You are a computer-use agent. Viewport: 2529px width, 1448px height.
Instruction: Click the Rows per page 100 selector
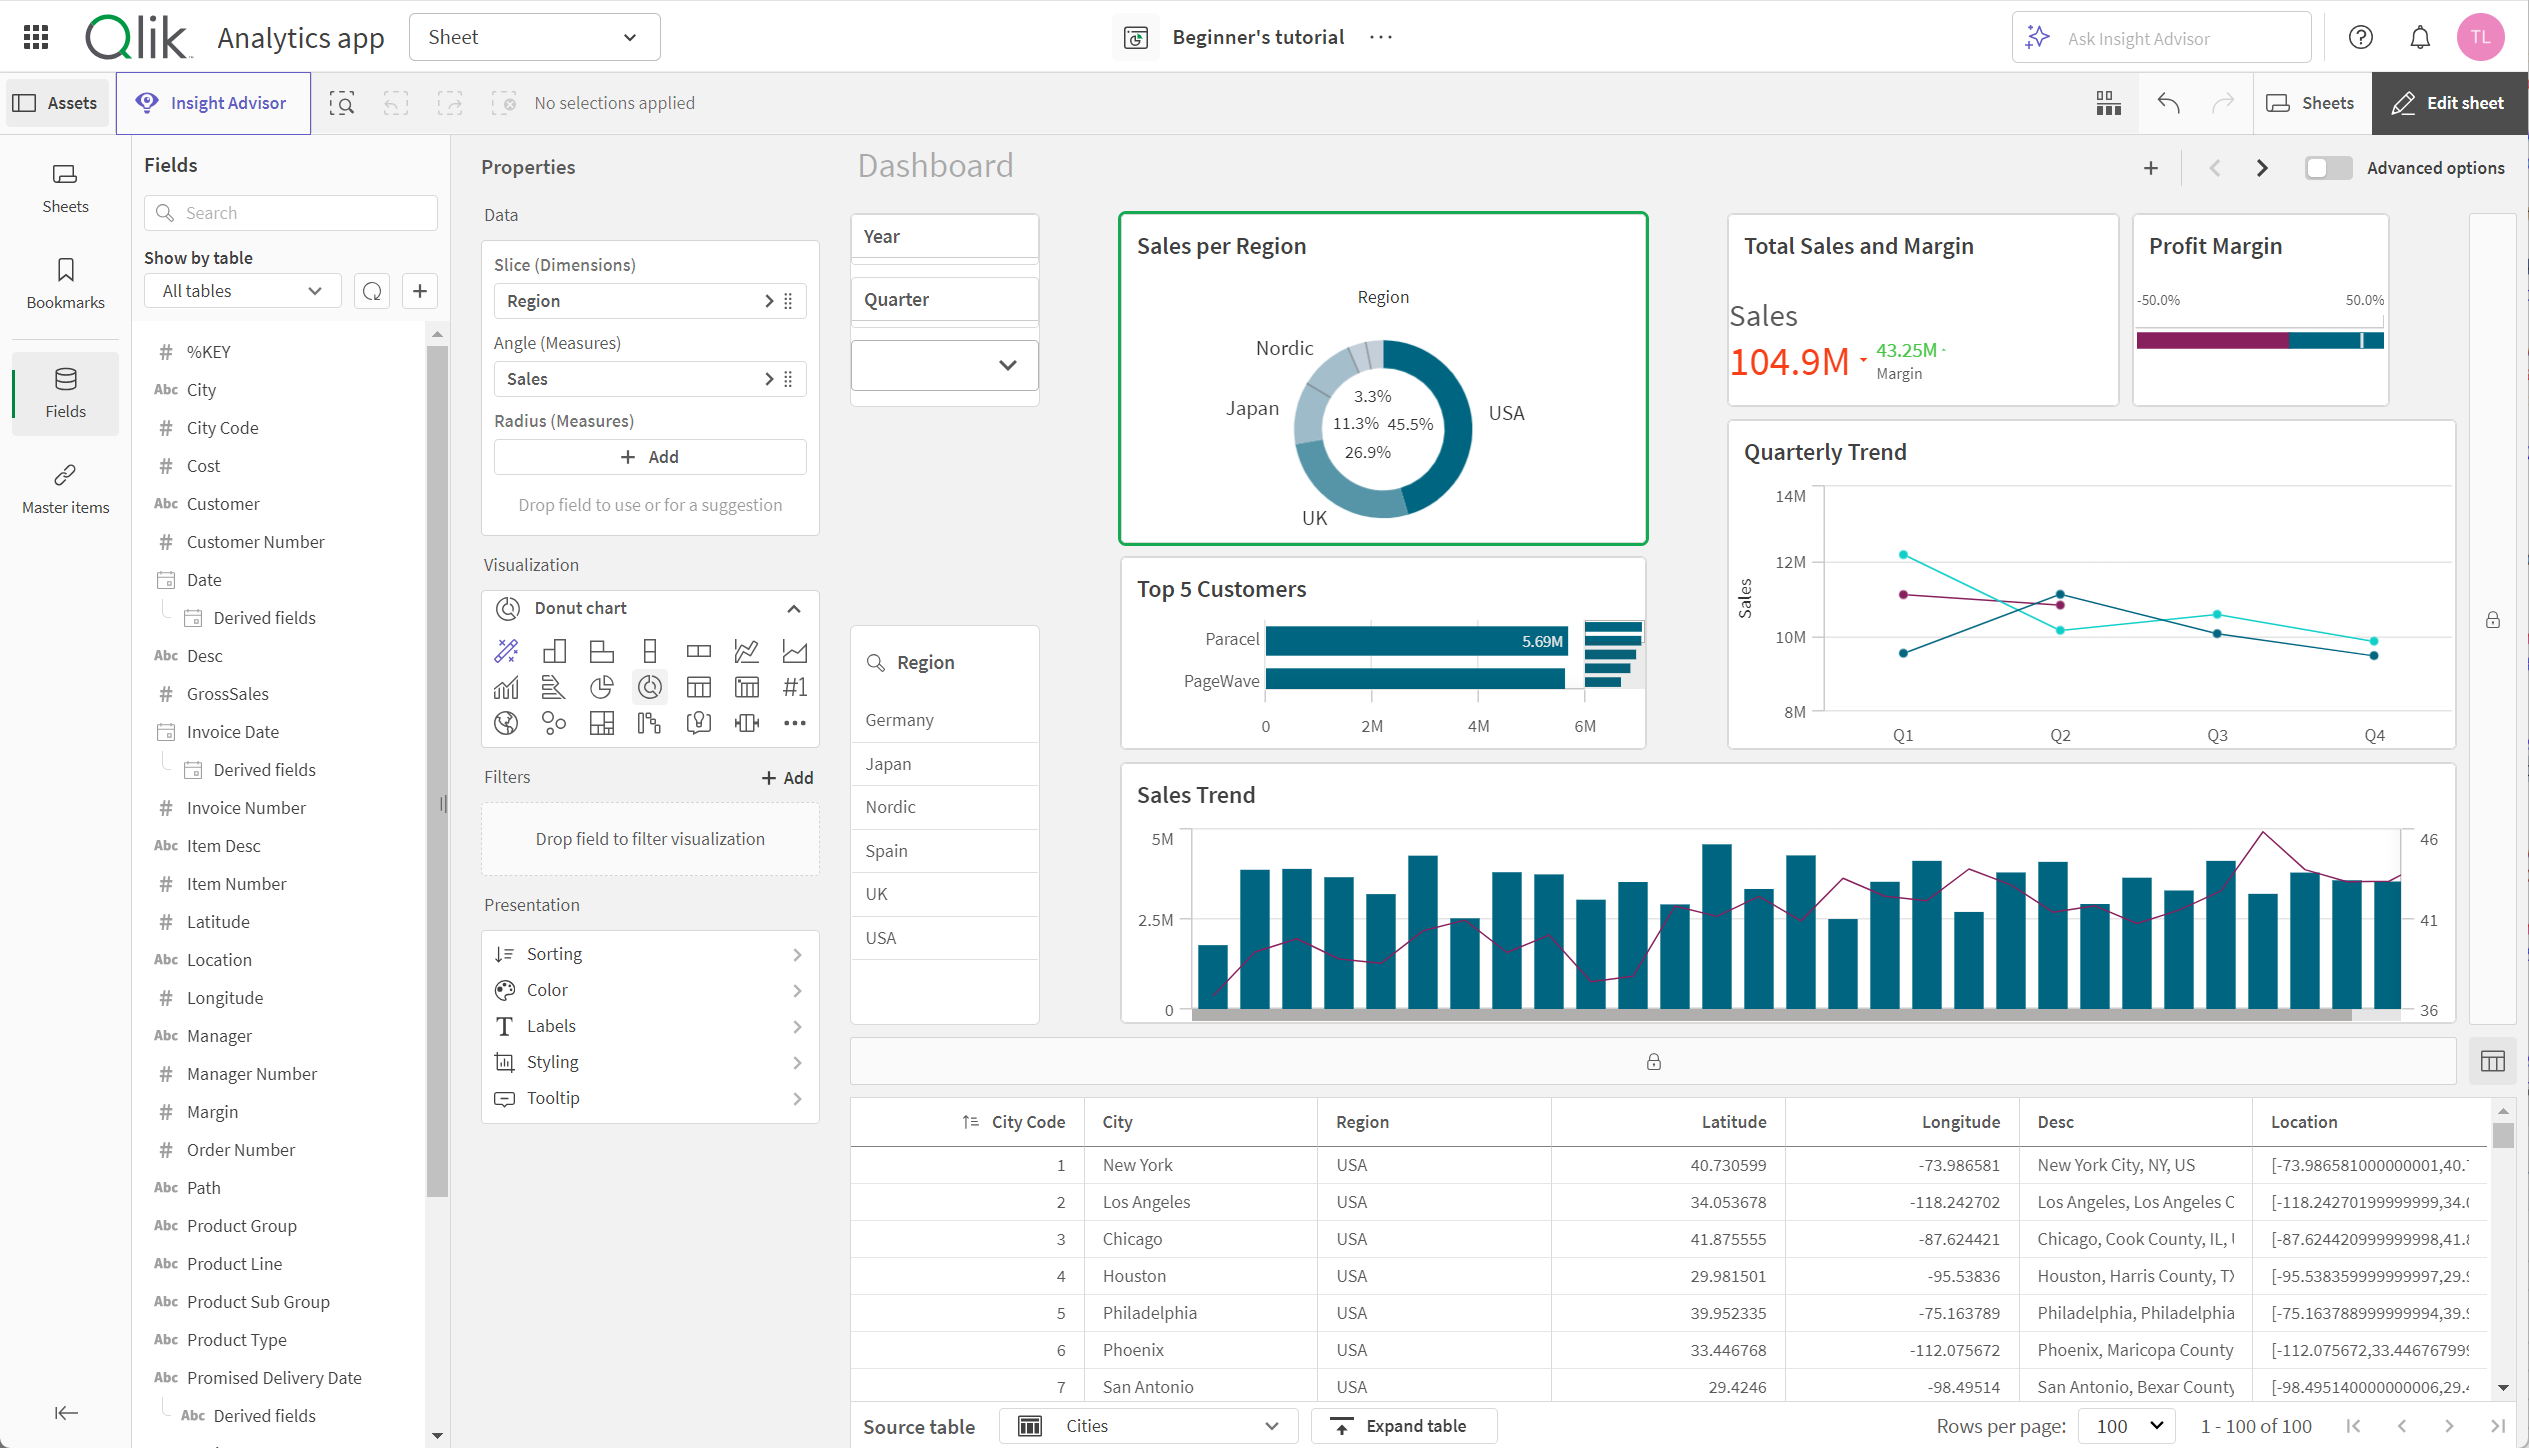point(2126,1427)
